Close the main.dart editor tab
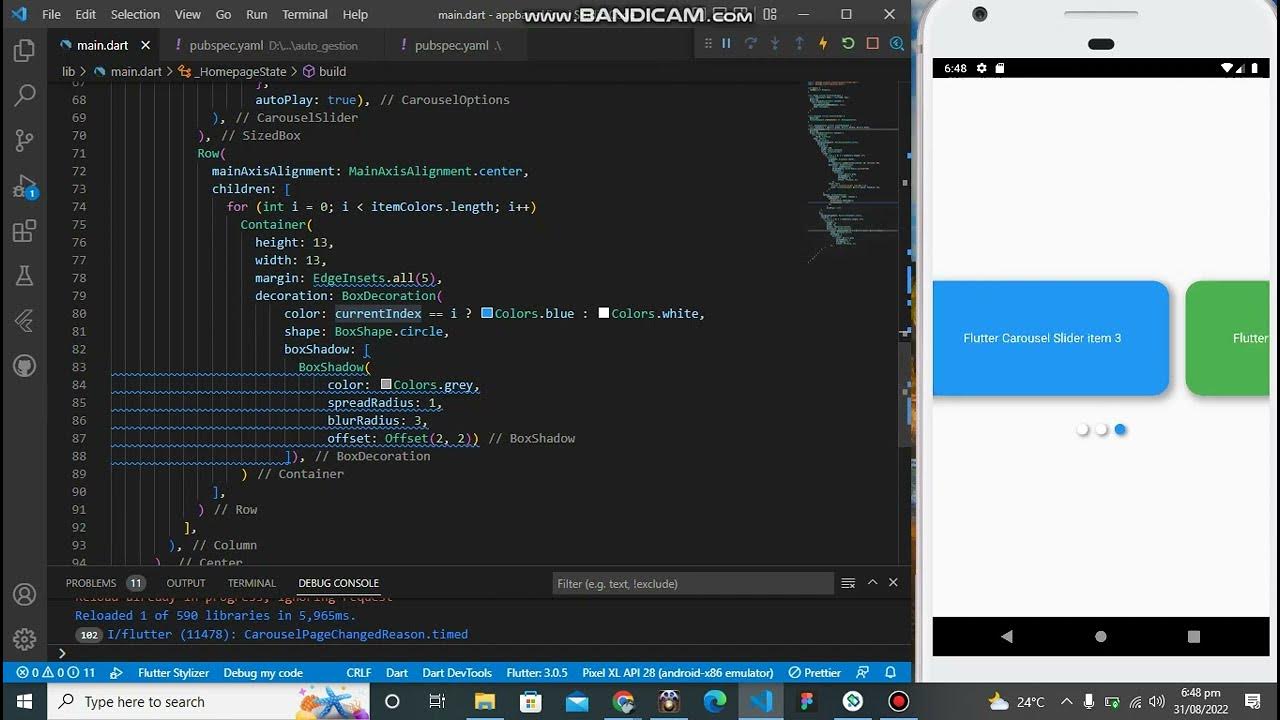Viewport: 1280px width, 720px height. point(145,46)
